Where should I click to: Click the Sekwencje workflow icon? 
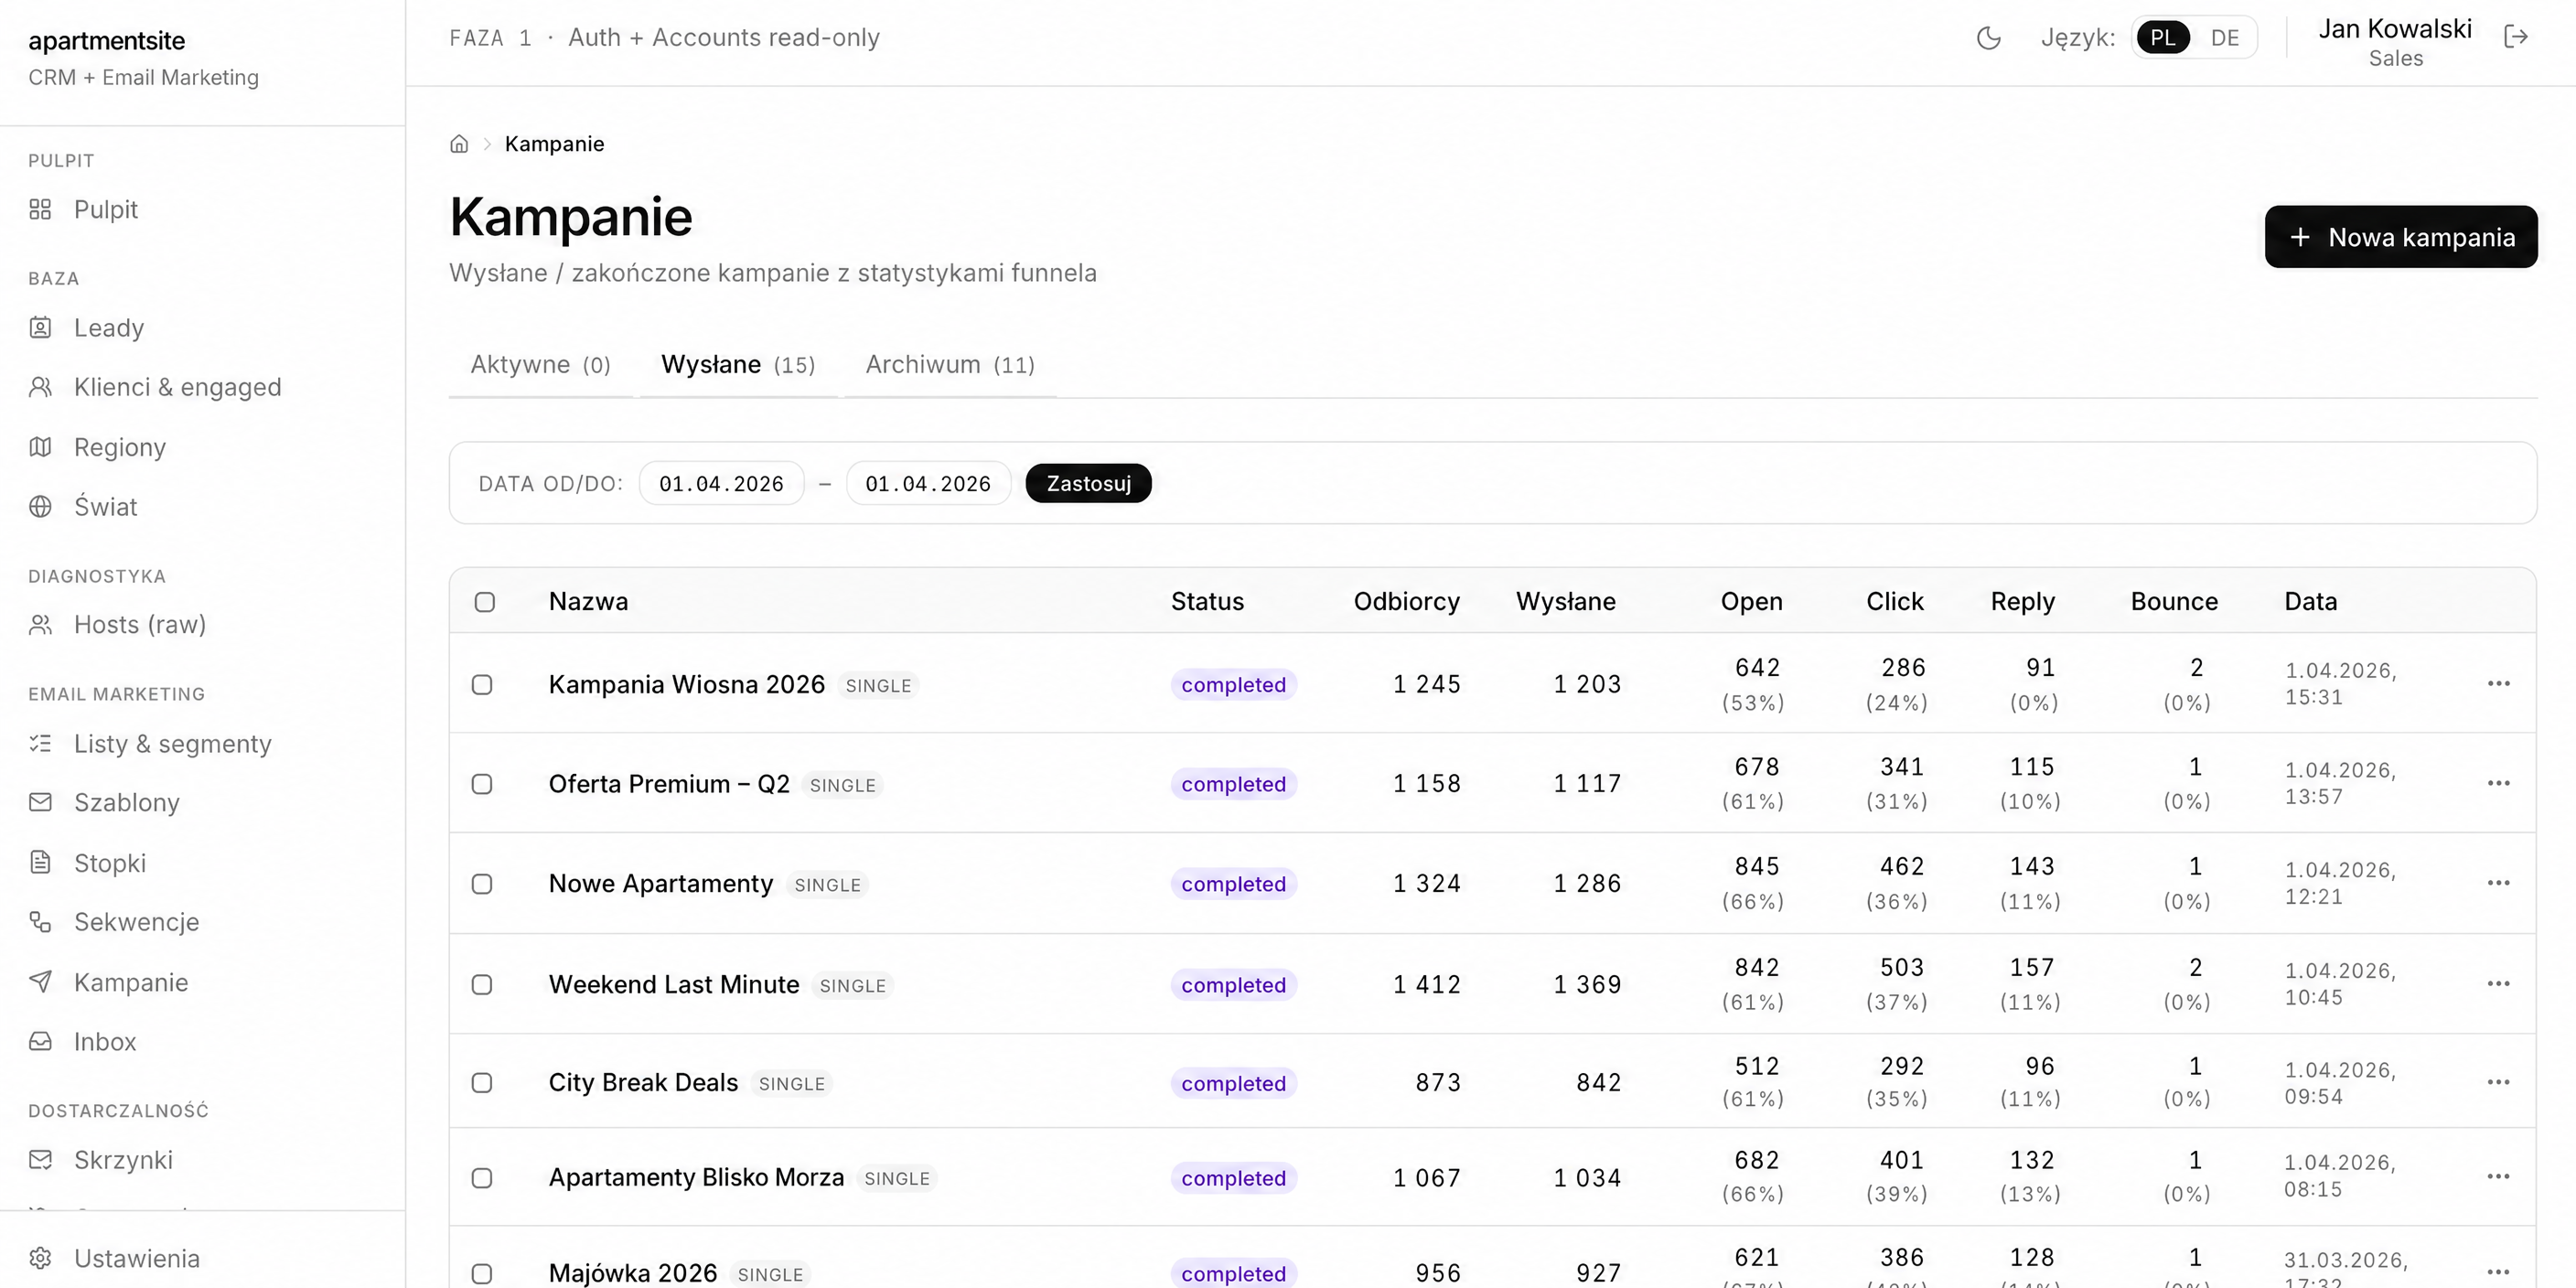[x=40, y=921]
